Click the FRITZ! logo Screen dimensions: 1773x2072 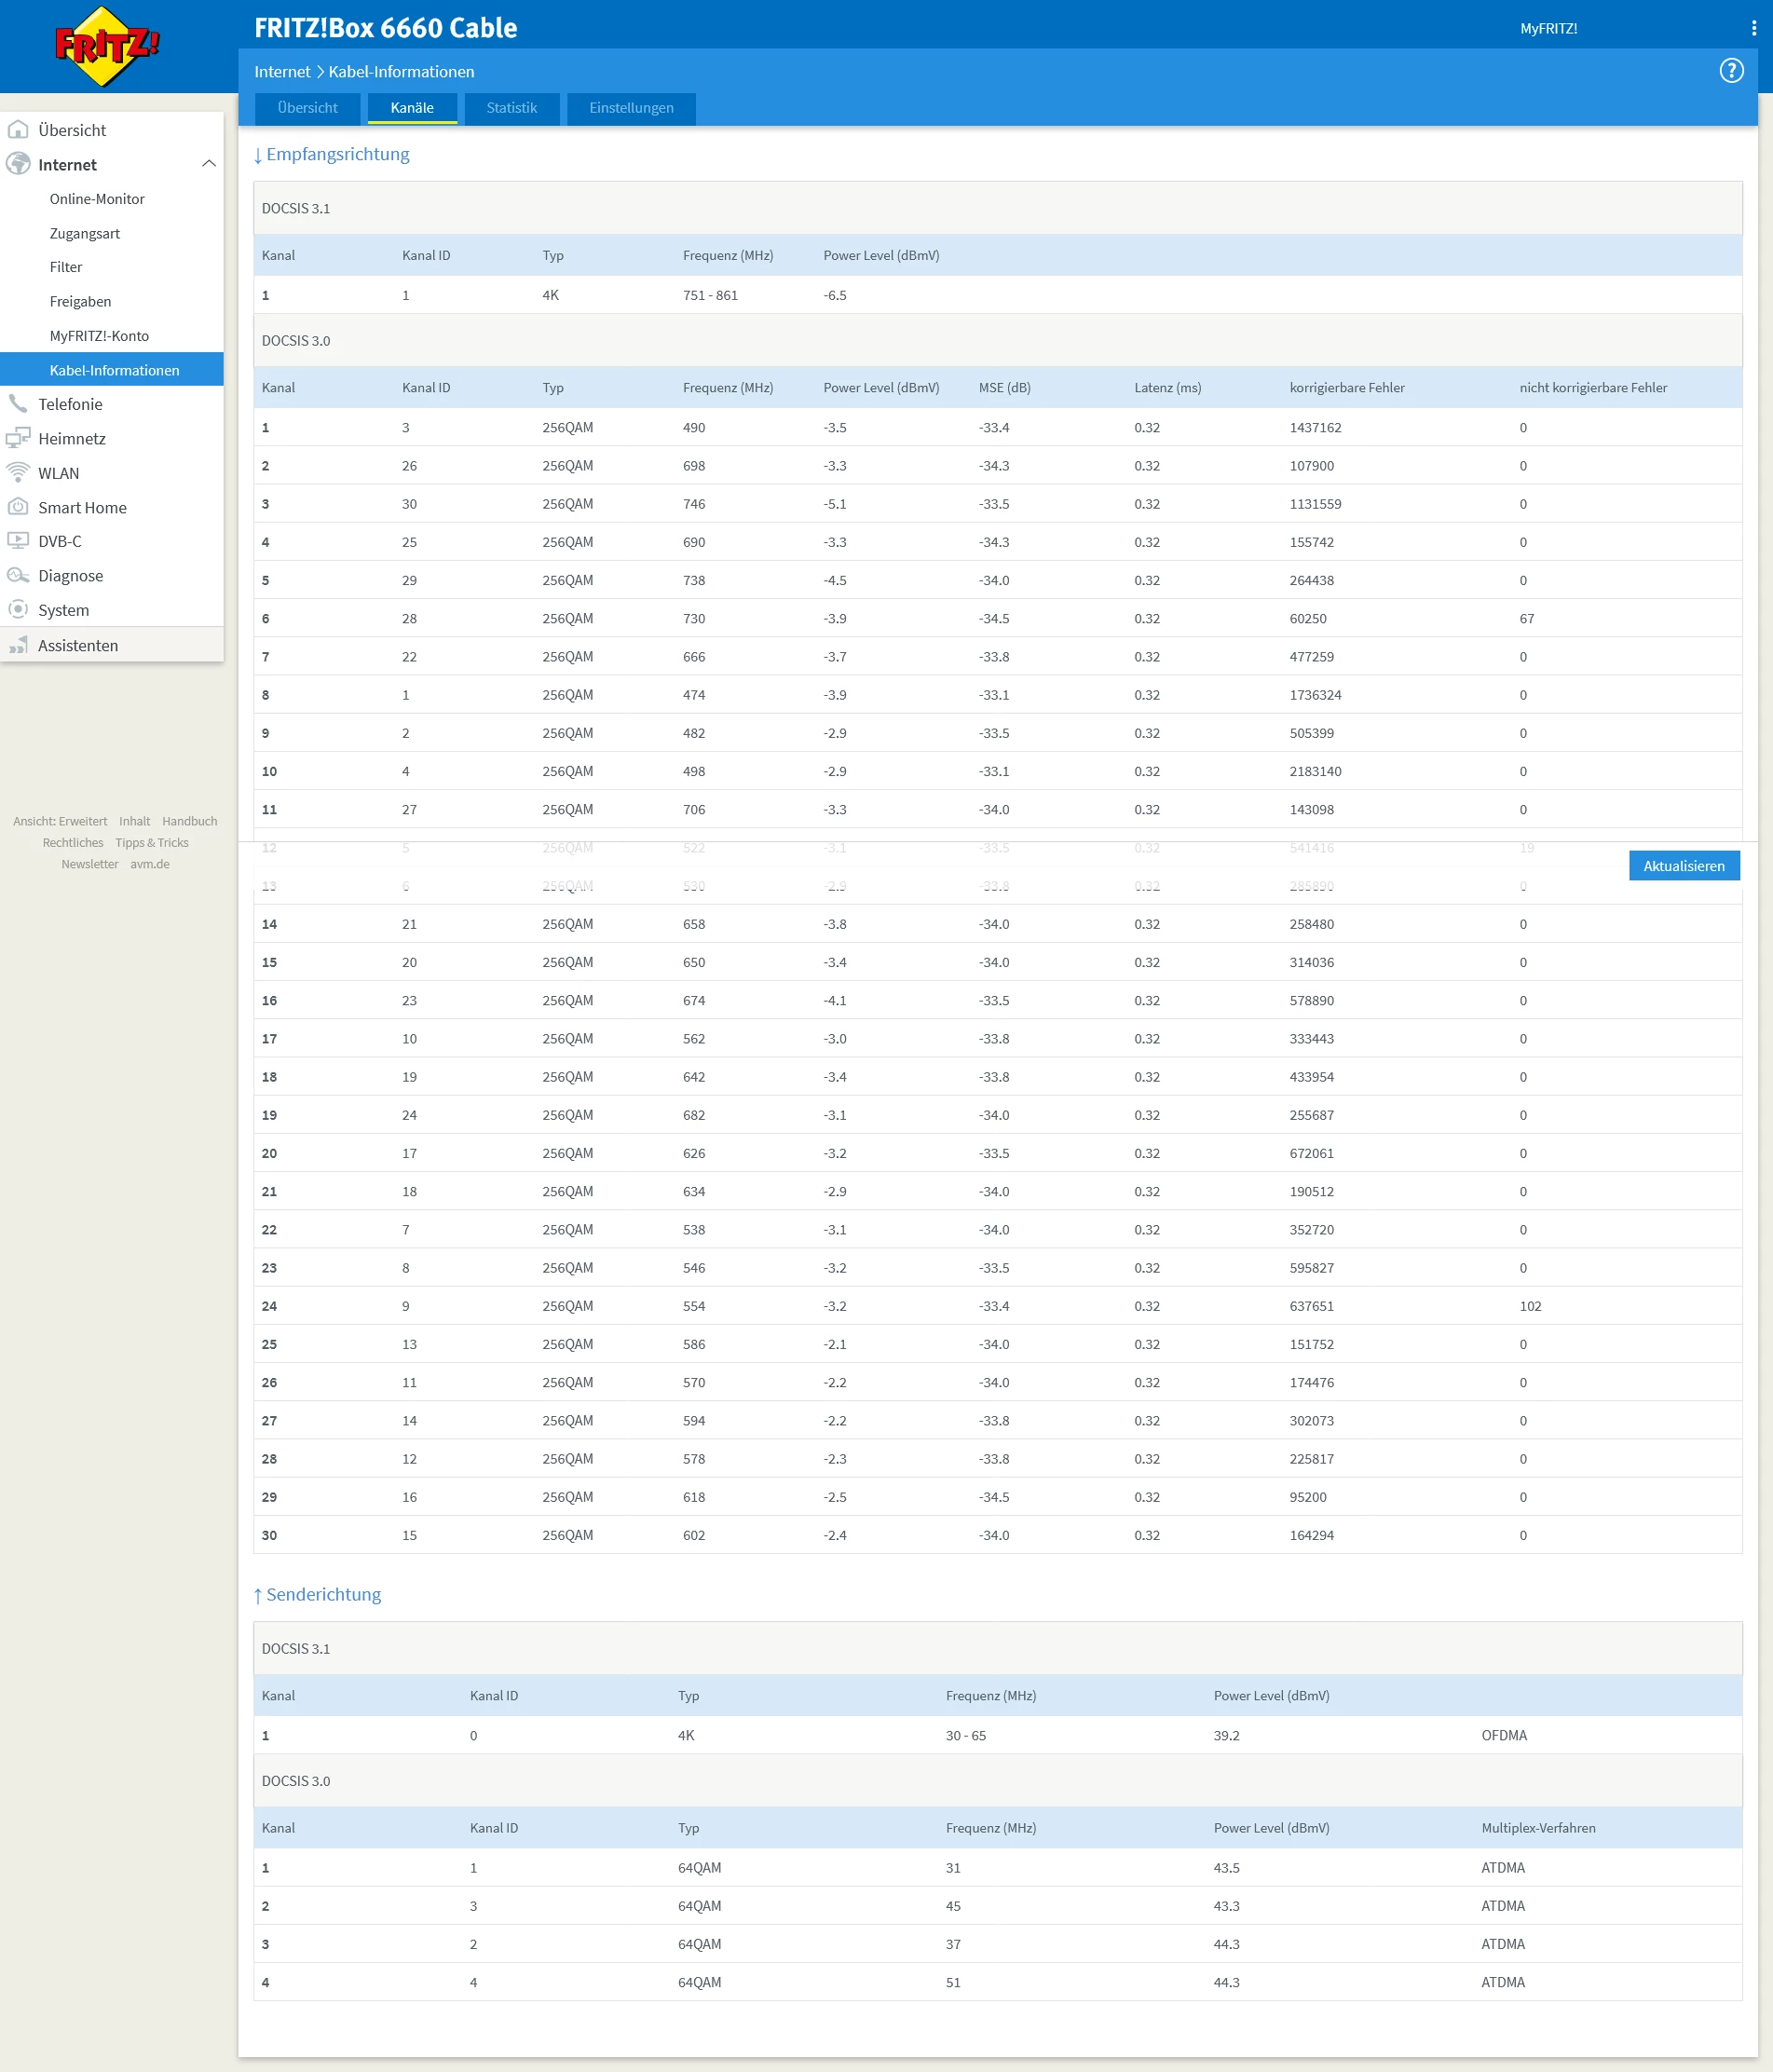click(x=106, y=46)
